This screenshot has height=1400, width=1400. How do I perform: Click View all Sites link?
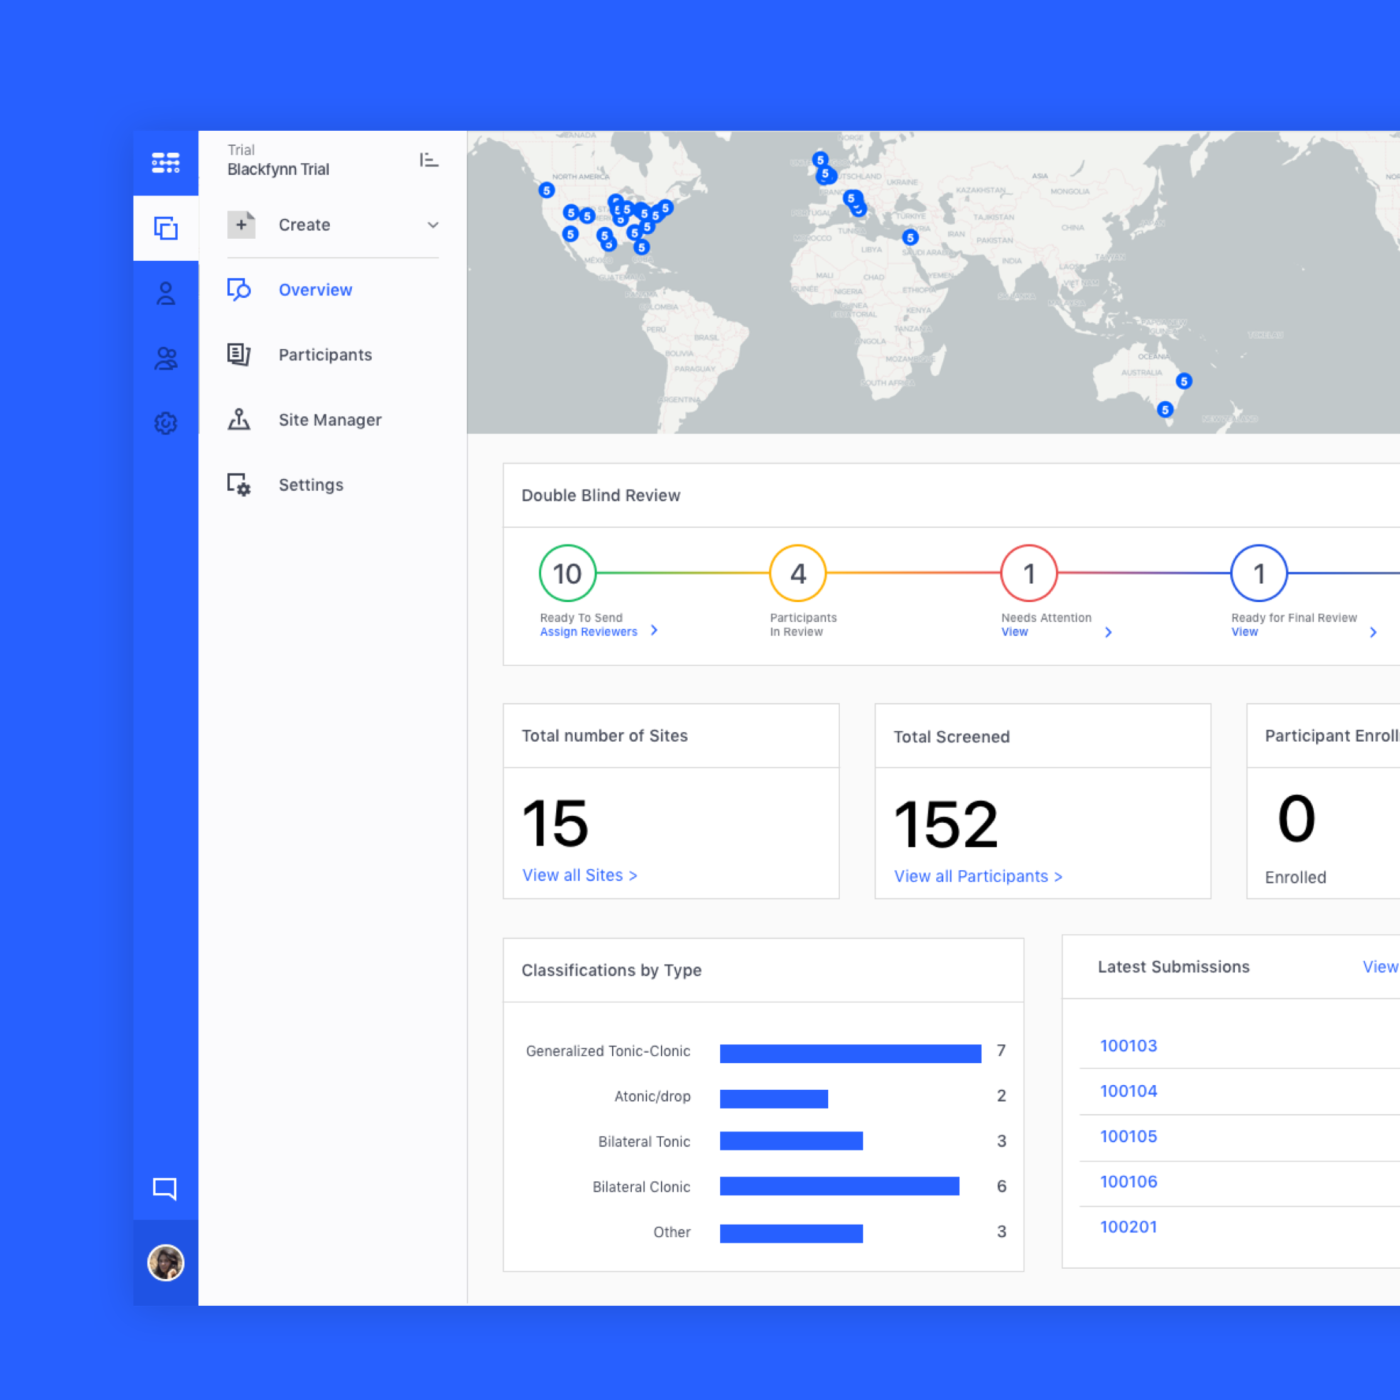click(579, 875)
